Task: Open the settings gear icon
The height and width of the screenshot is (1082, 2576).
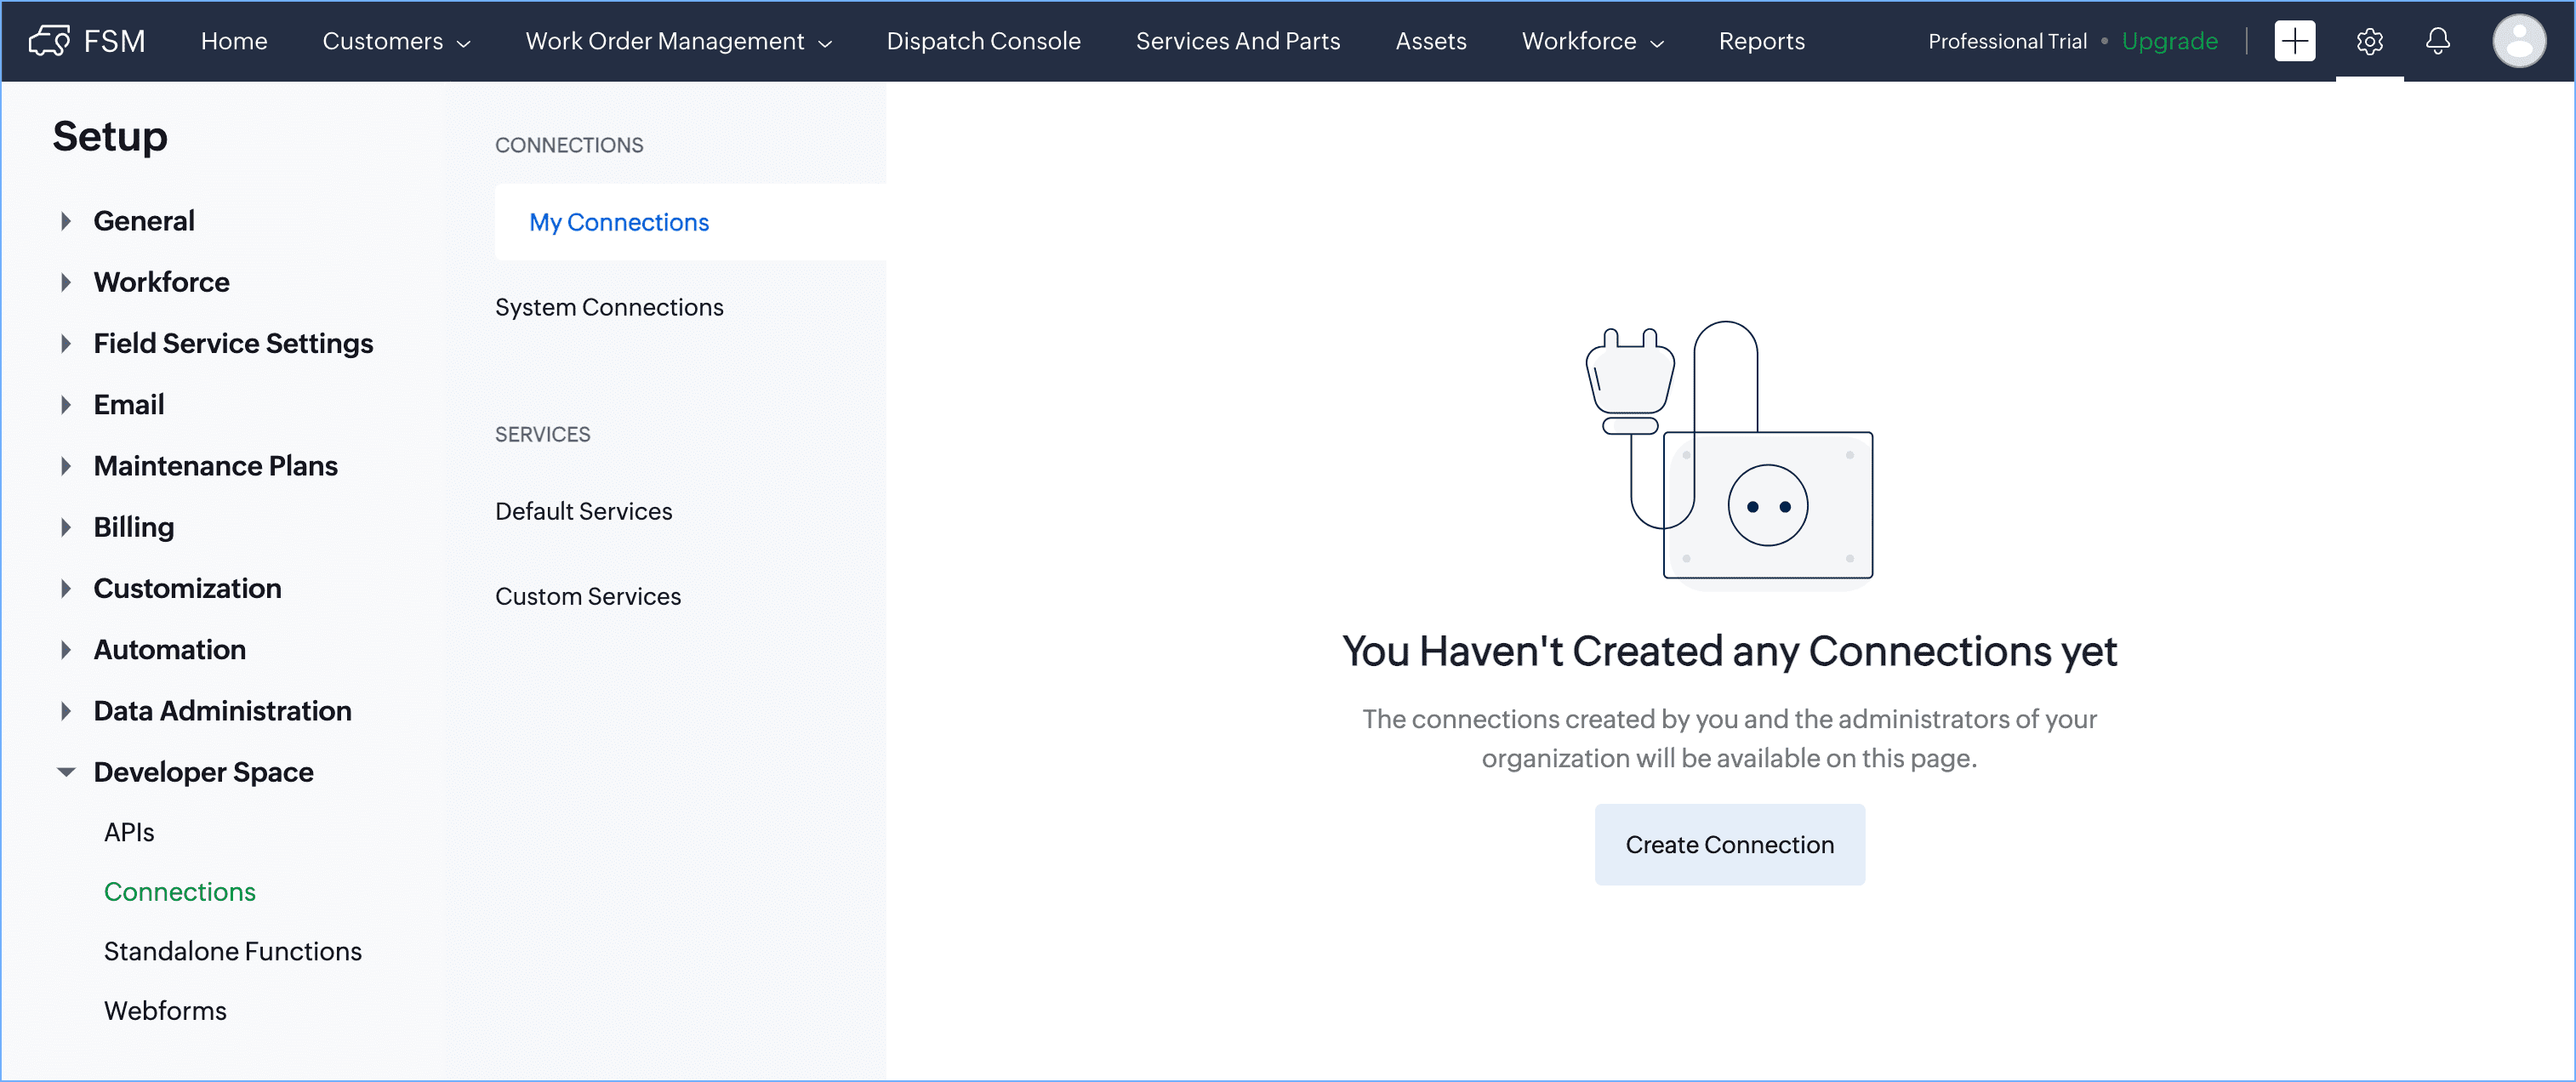Action: pyautogui.click(x=2369, y=41)
